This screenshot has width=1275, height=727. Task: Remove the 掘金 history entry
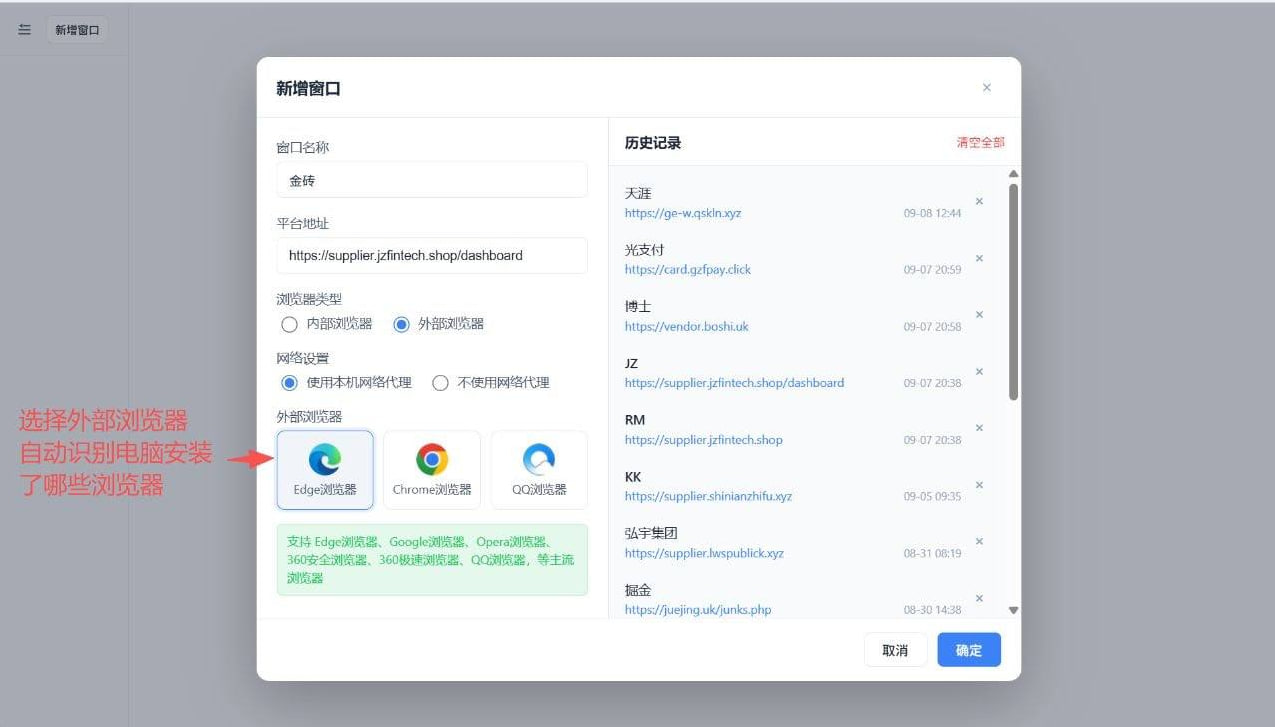tap(979, 598)
